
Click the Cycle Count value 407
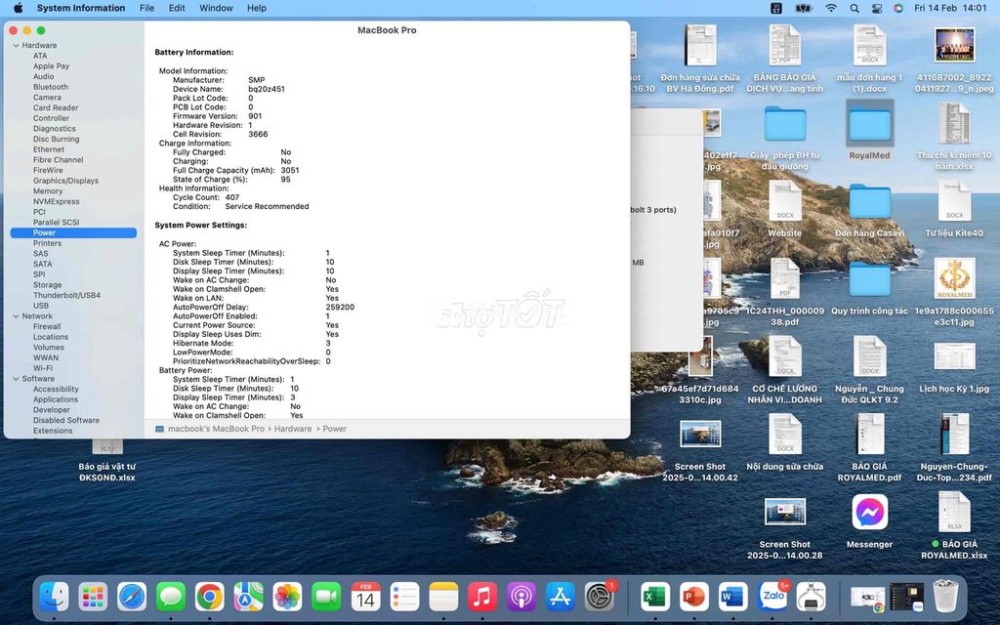[x=232, y=198]
